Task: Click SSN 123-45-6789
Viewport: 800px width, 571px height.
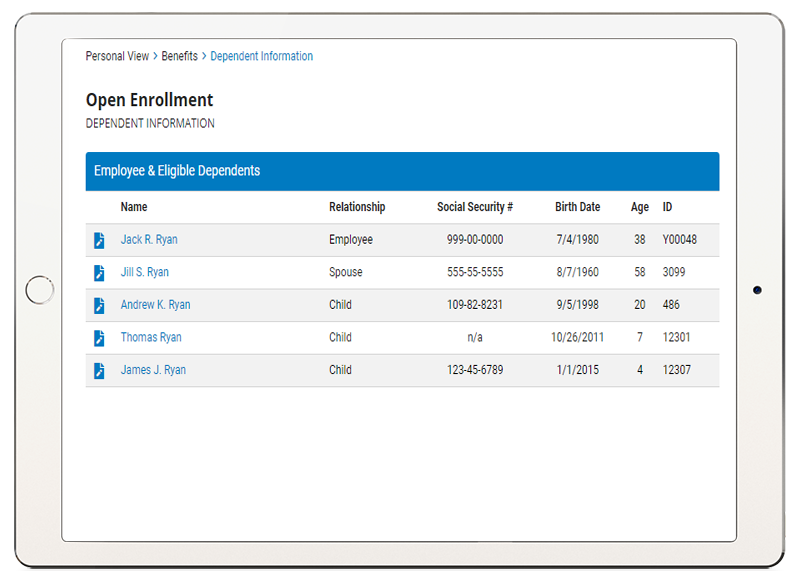Action: coord(475,370)
